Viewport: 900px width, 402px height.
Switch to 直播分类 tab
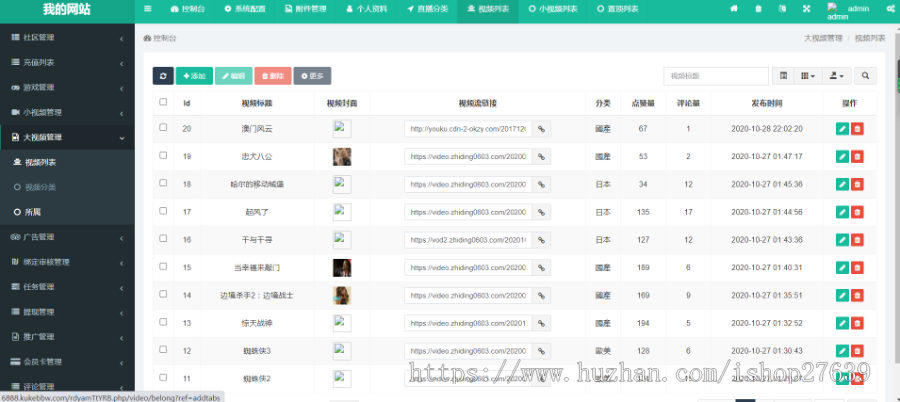[x=427, y=9]
